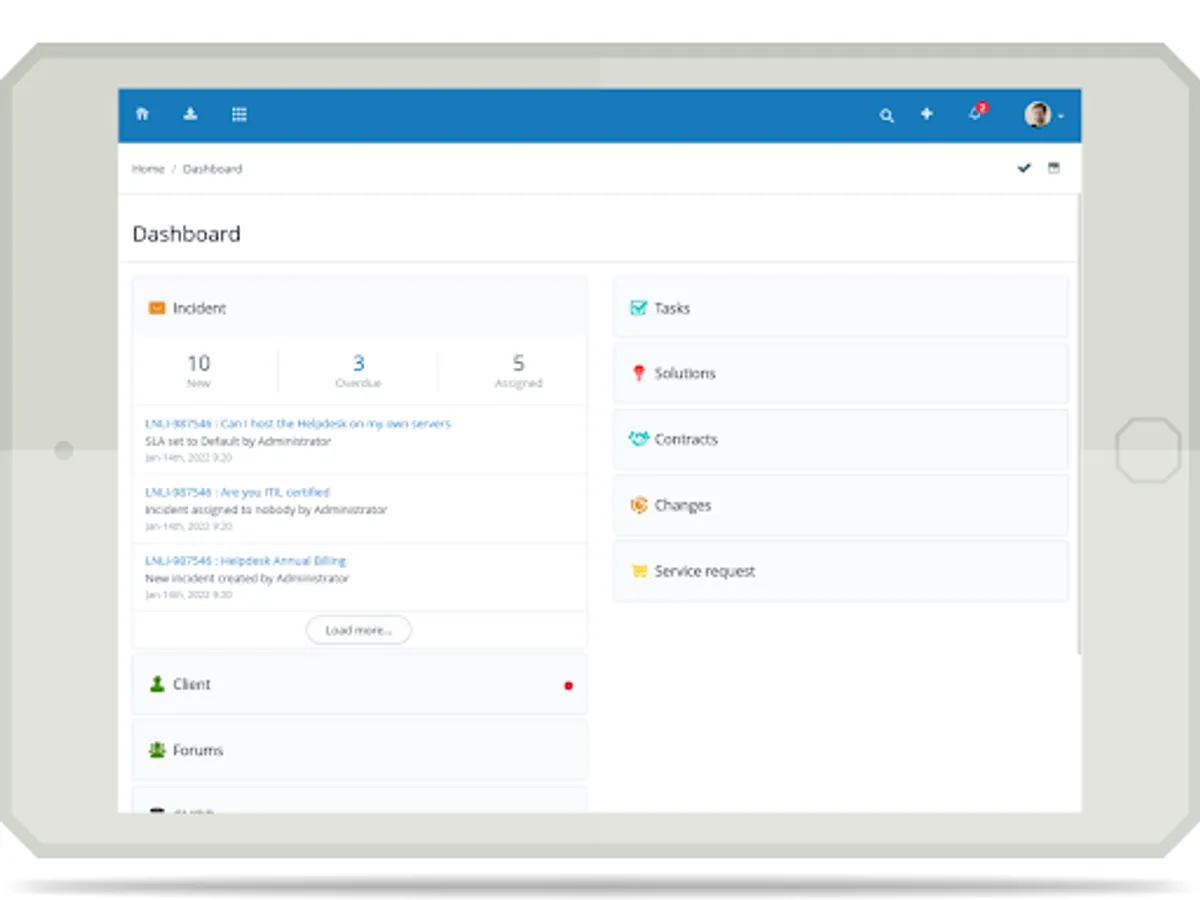This screenshot has width=1200, height=900.
Task: Expand the Service request panel
Action: click(x=840, y=571)
